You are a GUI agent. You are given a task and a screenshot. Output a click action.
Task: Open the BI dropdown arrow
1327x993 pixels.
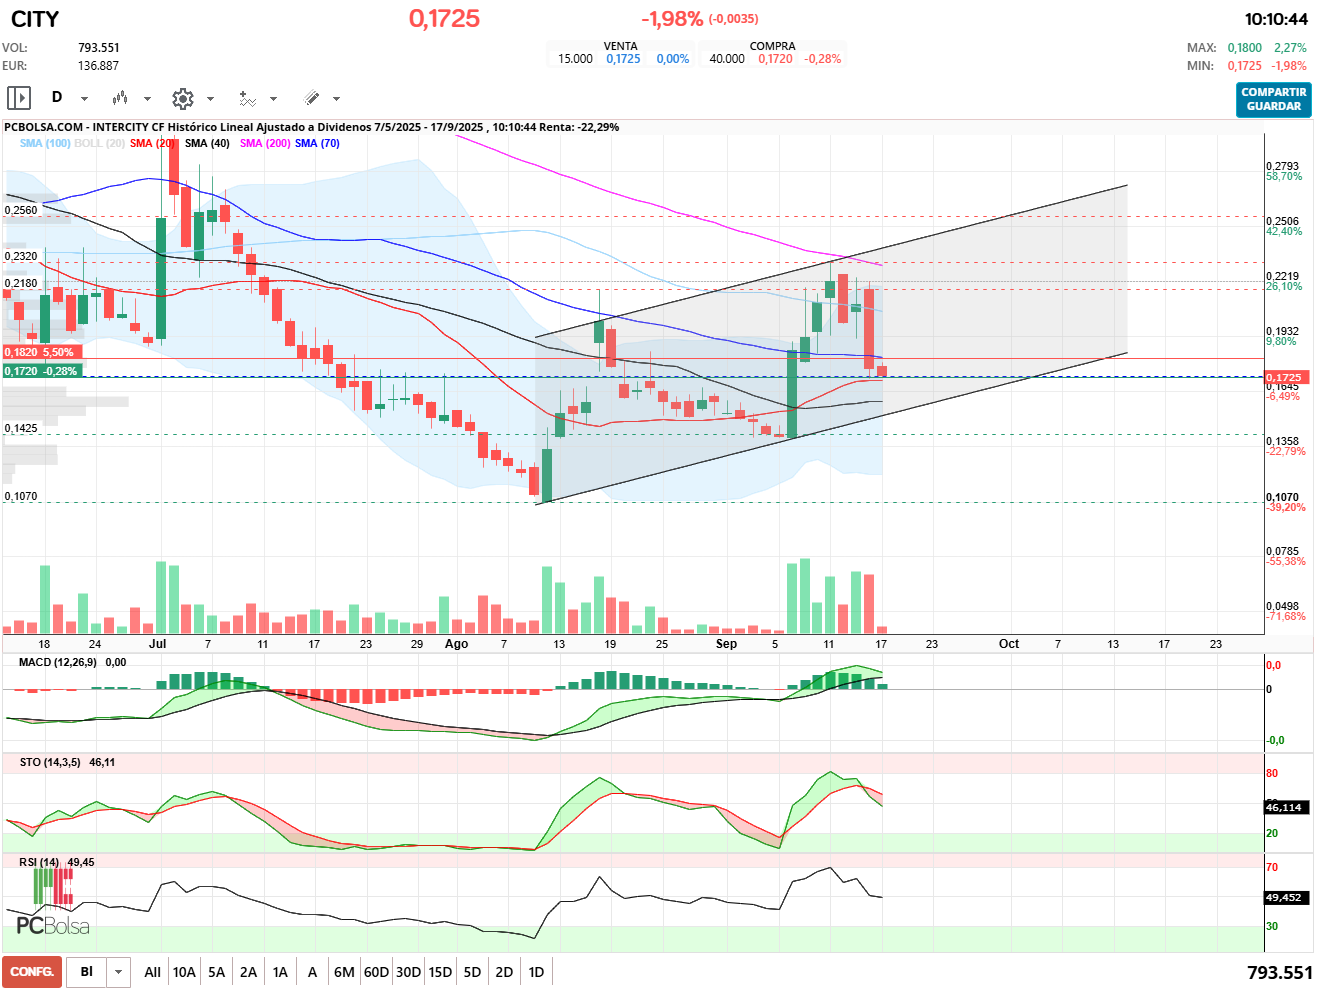pos(118,972)
